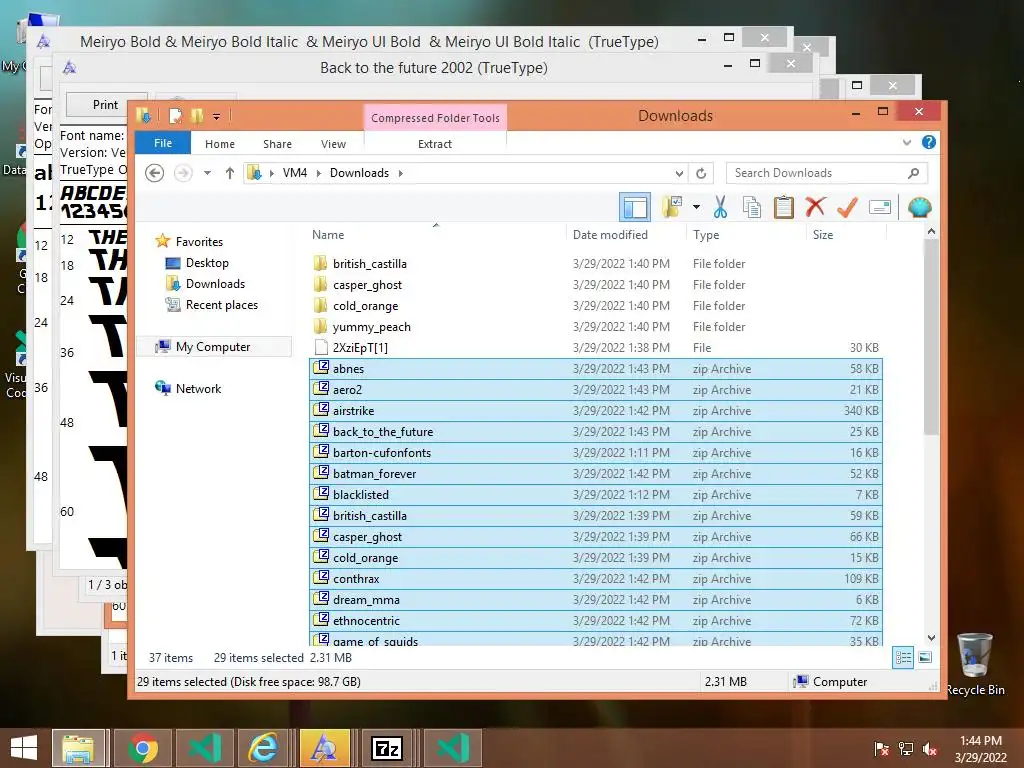
Task: Open 7-Zip from the taskbar
Action: point(387,748)
